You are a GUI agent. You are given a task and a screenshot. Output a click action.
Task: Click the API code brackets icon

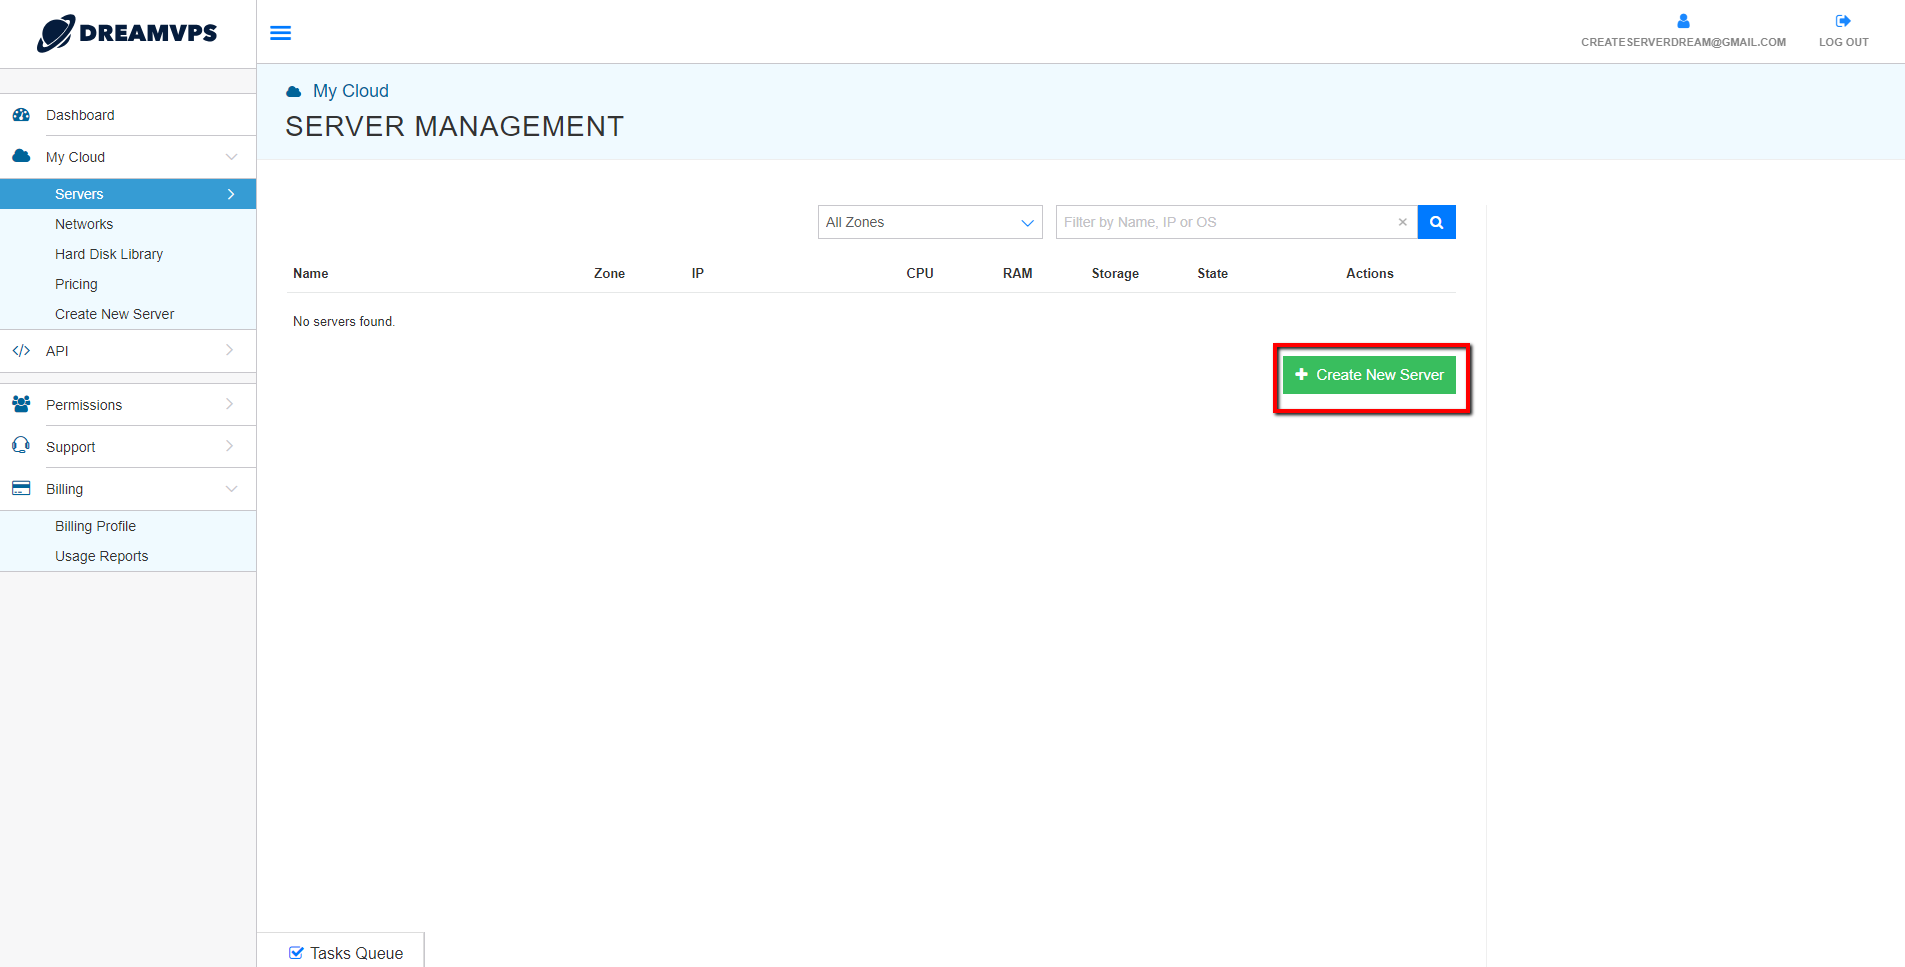click(21, 351)
